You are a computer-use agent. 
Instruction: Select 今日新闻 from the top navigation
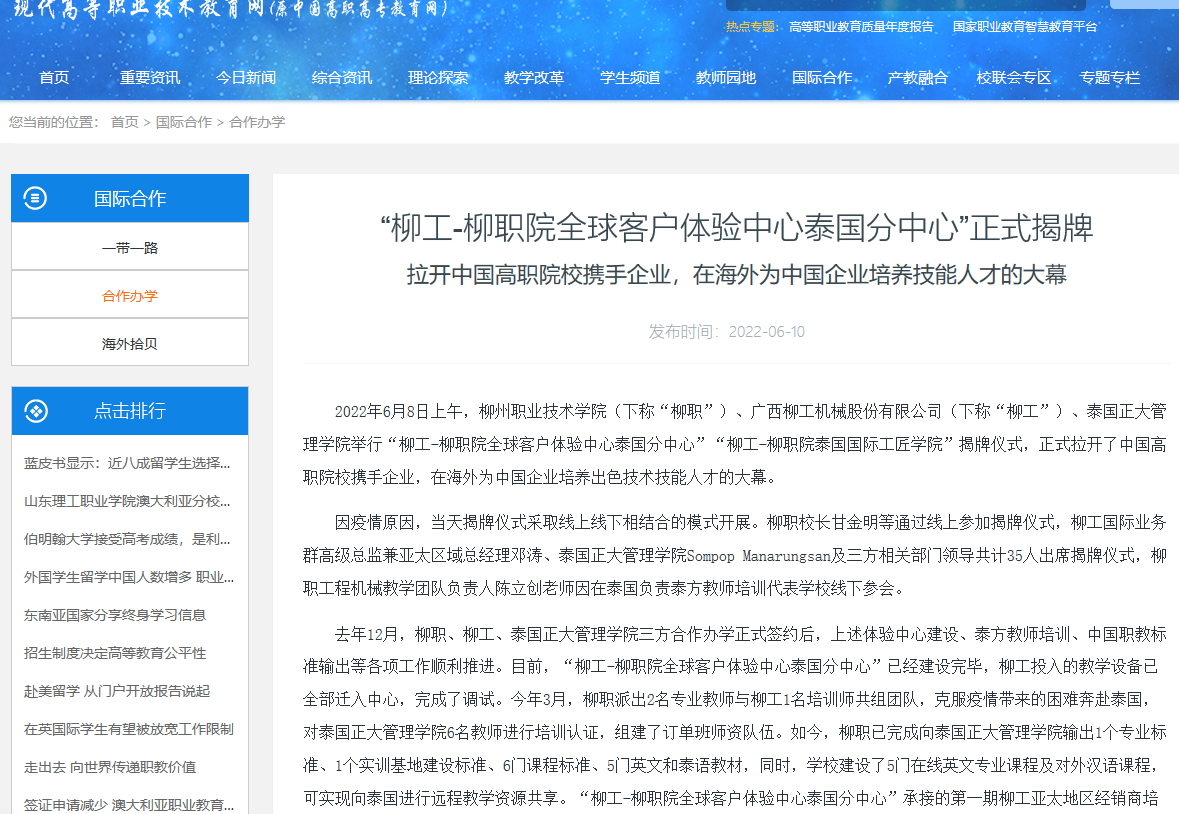pyautogui.click(x=246, y=78)
